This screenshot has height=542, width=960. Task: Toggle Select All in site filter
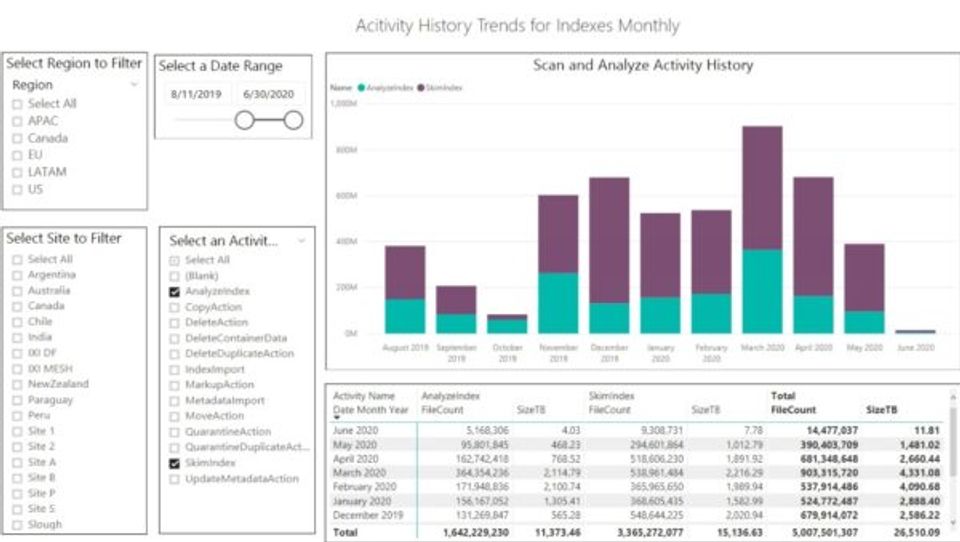(x=17, y=260)
